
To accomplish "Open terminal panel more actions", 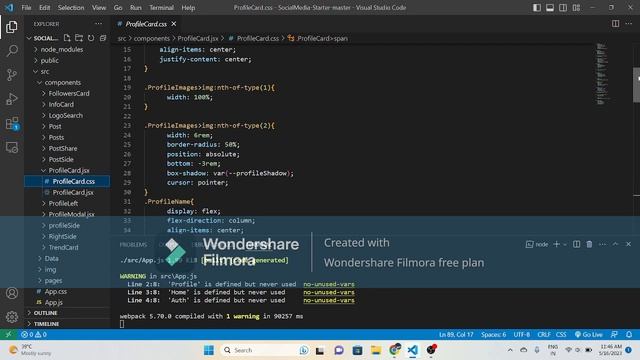I will coord(602,244).
